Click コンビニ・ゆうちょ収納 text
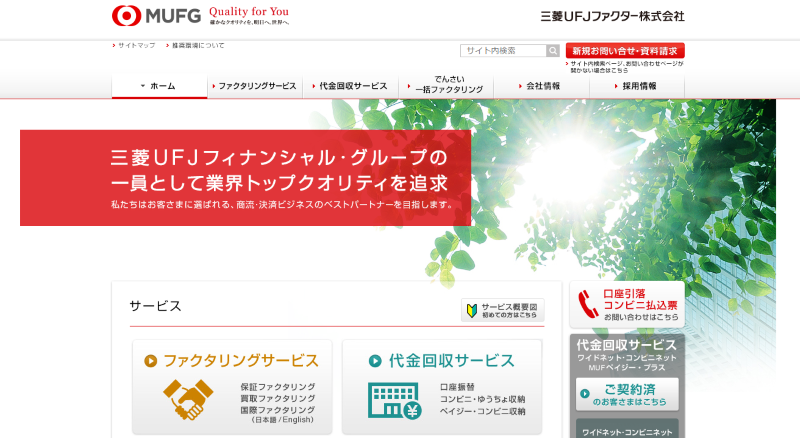This screenshot has height=438, width=800. (x=482, y=399)
